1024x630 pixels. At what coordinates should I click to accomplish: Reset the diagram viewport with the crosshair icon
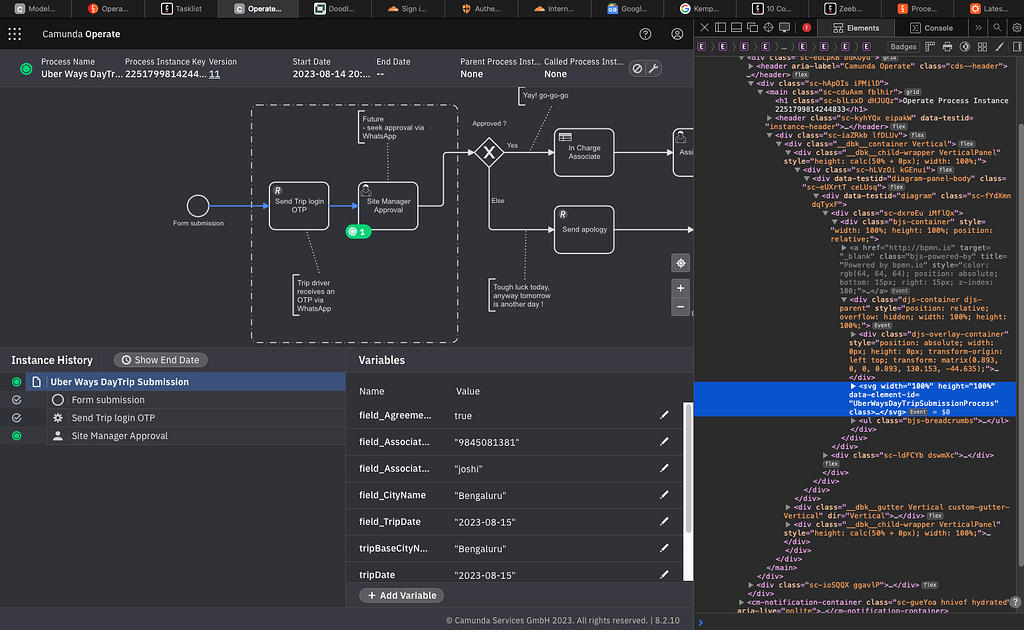tap(681, 263)
